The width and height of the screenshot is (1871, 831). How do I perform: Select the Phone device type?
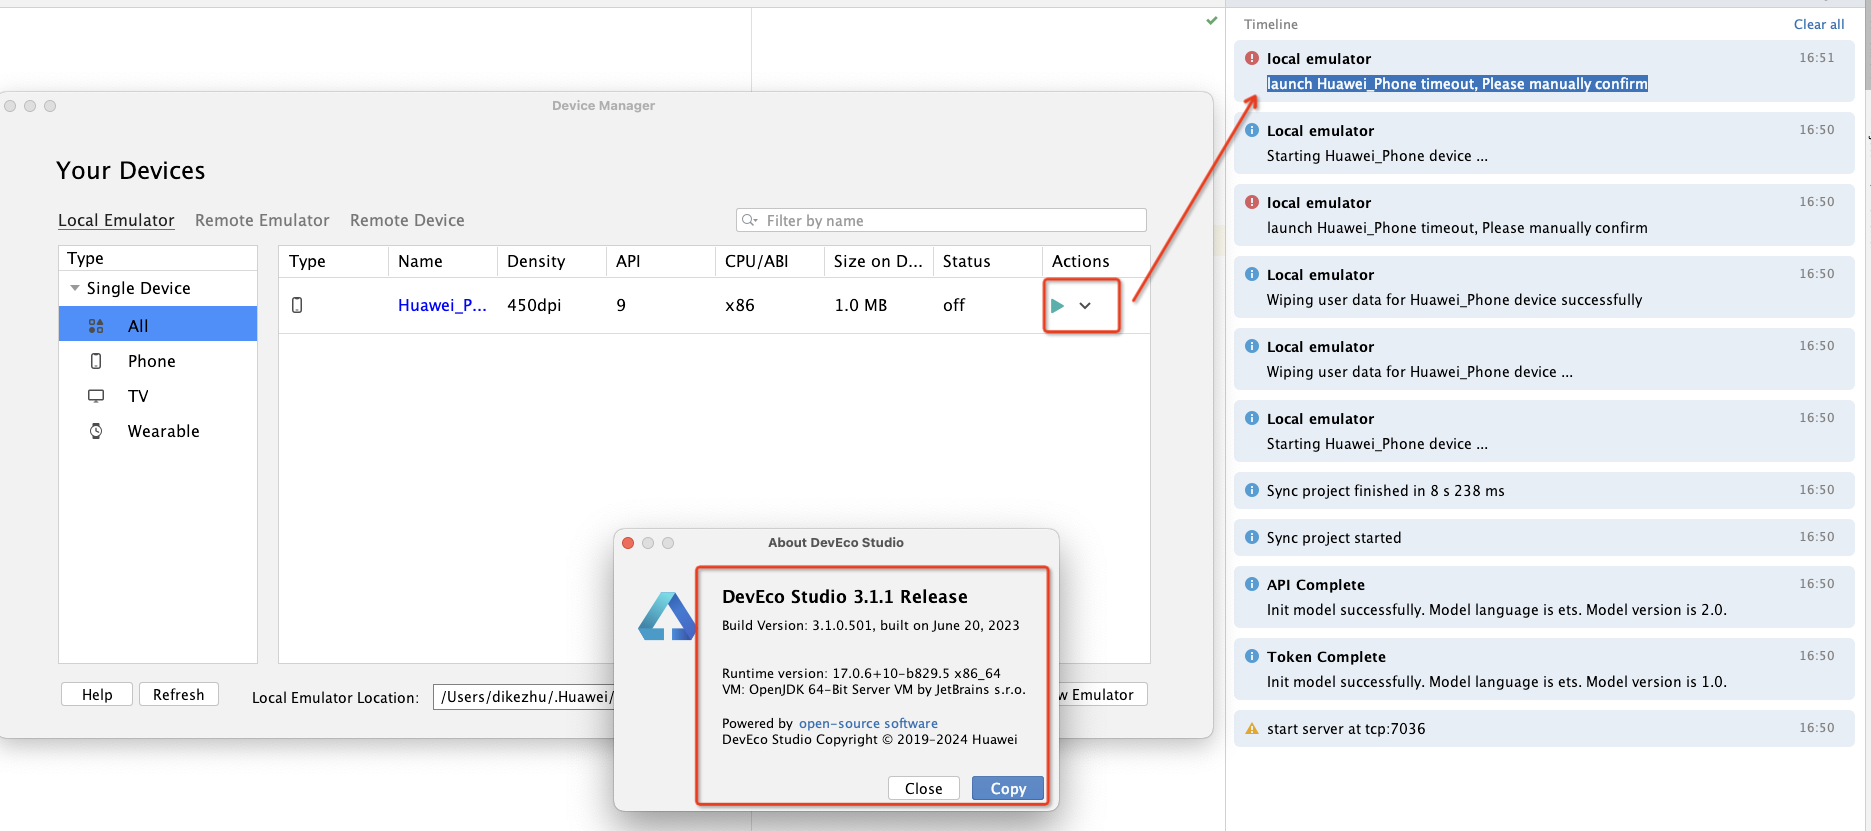(151, 361)
